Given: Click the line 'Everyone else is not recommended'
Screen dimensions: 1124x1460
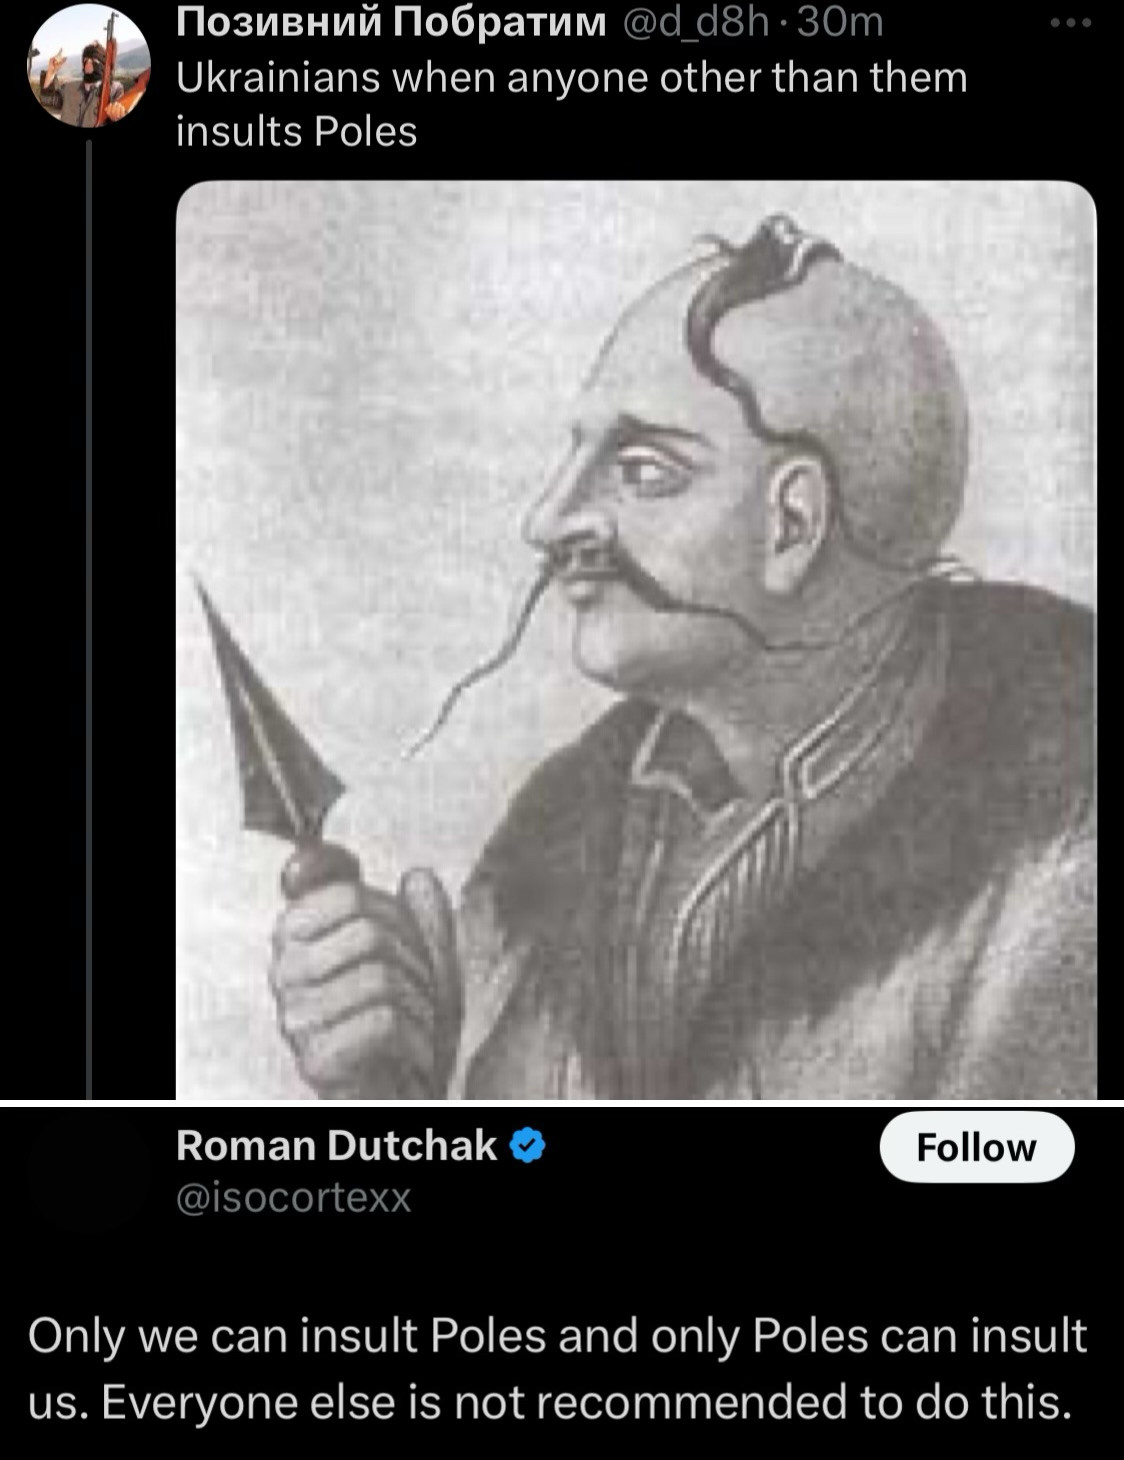Looking at the screenshot, I should (x=550, y=1402).
